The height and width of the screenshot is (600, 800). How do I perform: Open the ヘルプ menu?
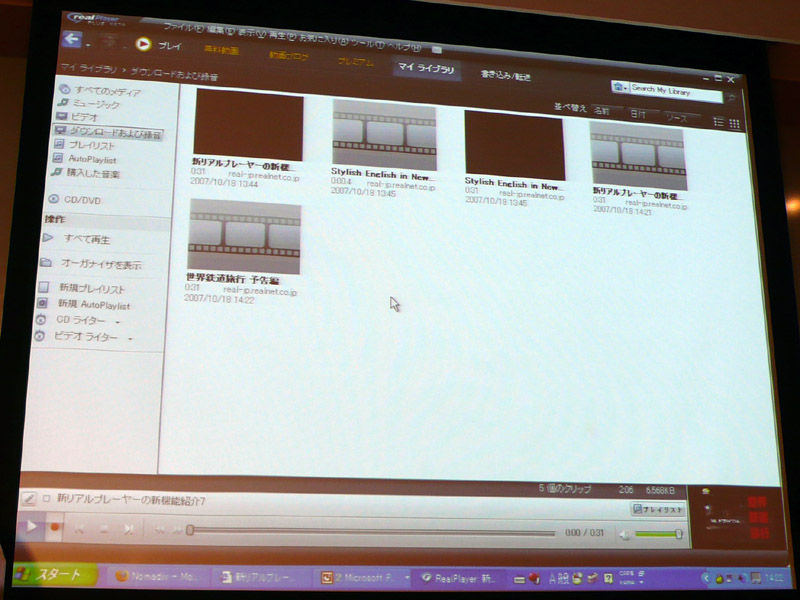coord(404,47)
